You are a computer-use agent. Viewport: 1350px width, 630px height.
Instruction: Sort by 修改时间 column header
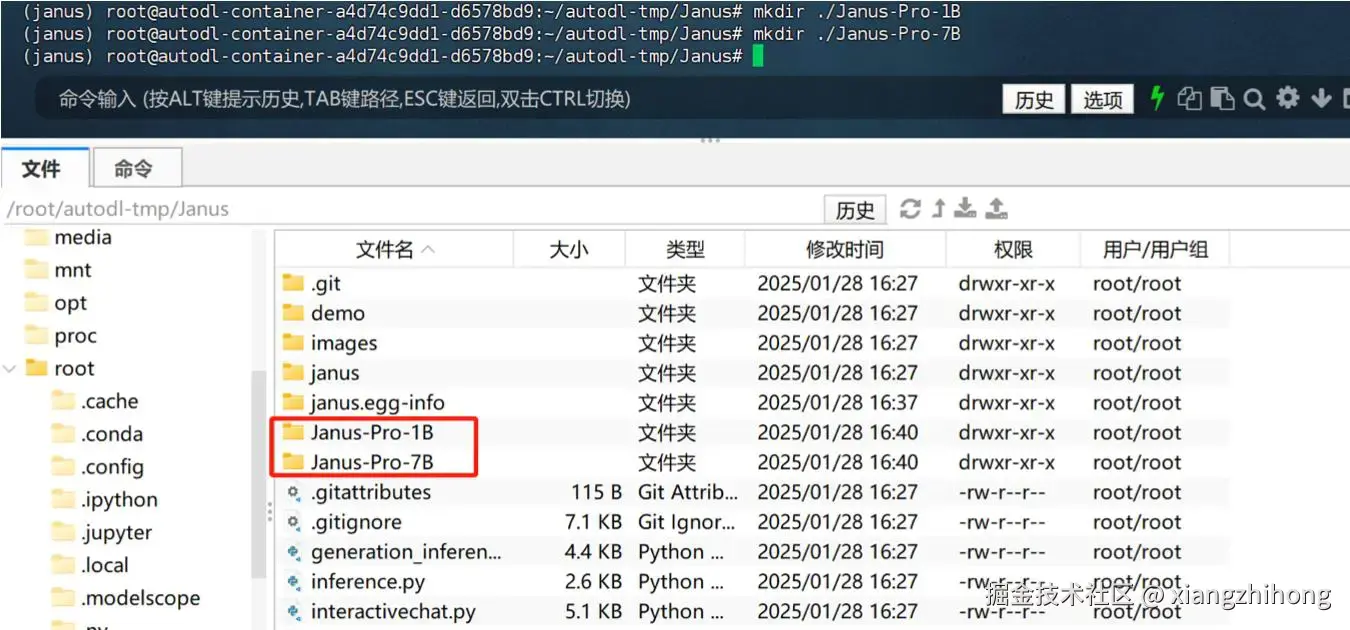pyautogui.click(x=845, y=249)
